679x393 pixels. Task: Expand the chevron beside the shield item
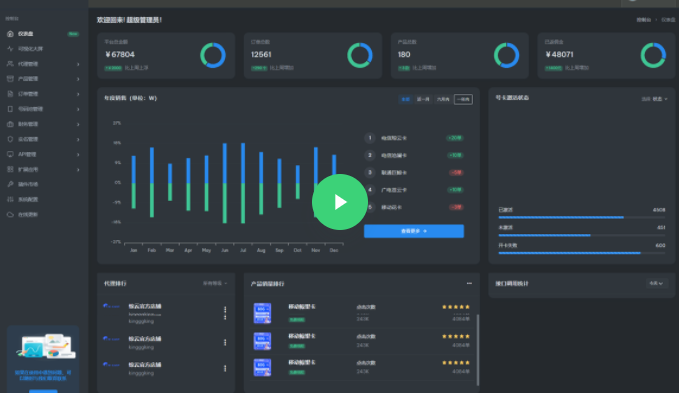(x=78, y=139)
